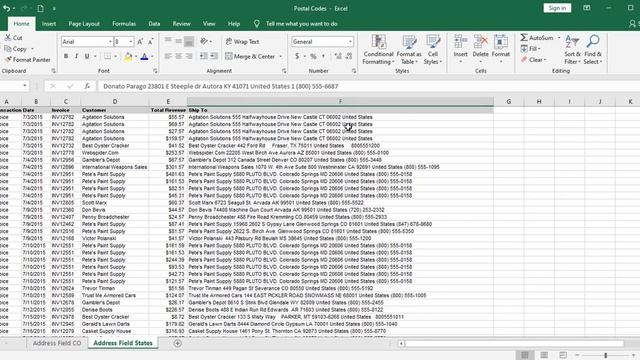The height and width of the screenshot is (360, 640).
Task: Decrease font size with the small A icon
Action: 151,42
